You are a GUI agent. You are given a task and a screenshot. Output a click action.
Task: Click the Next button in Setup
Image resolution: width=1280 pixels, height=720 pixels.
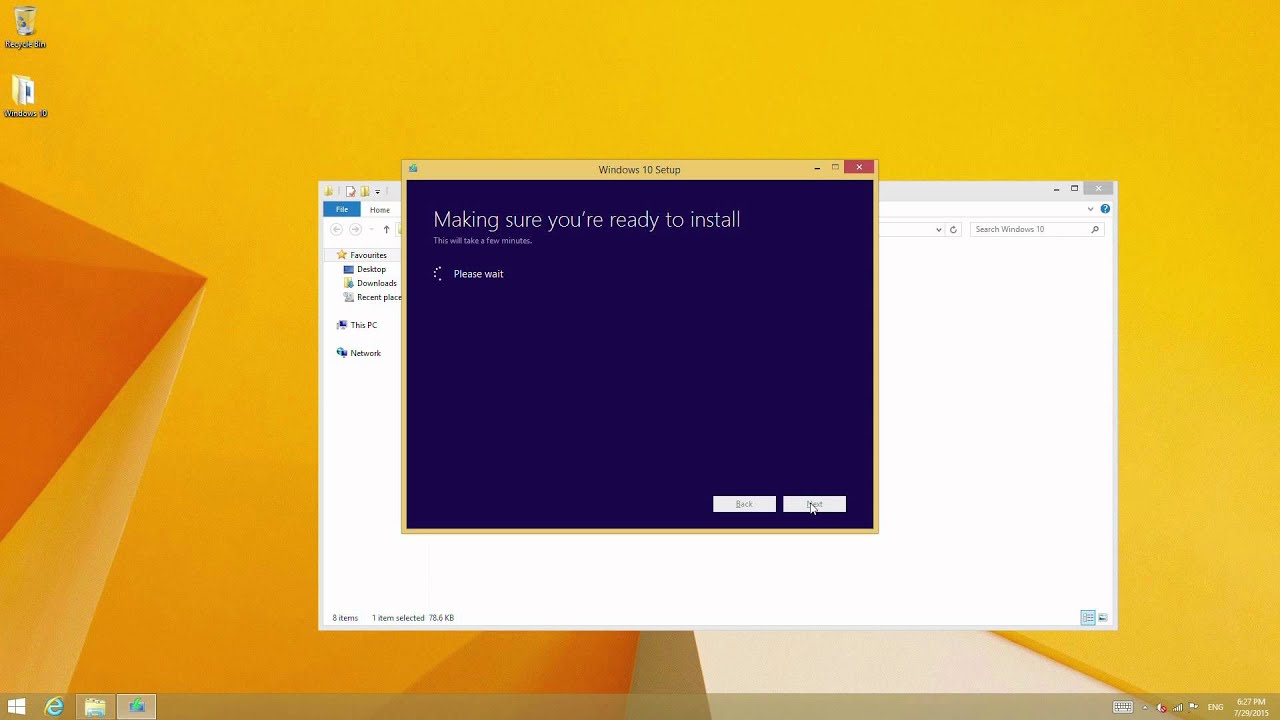coord(814,504)
